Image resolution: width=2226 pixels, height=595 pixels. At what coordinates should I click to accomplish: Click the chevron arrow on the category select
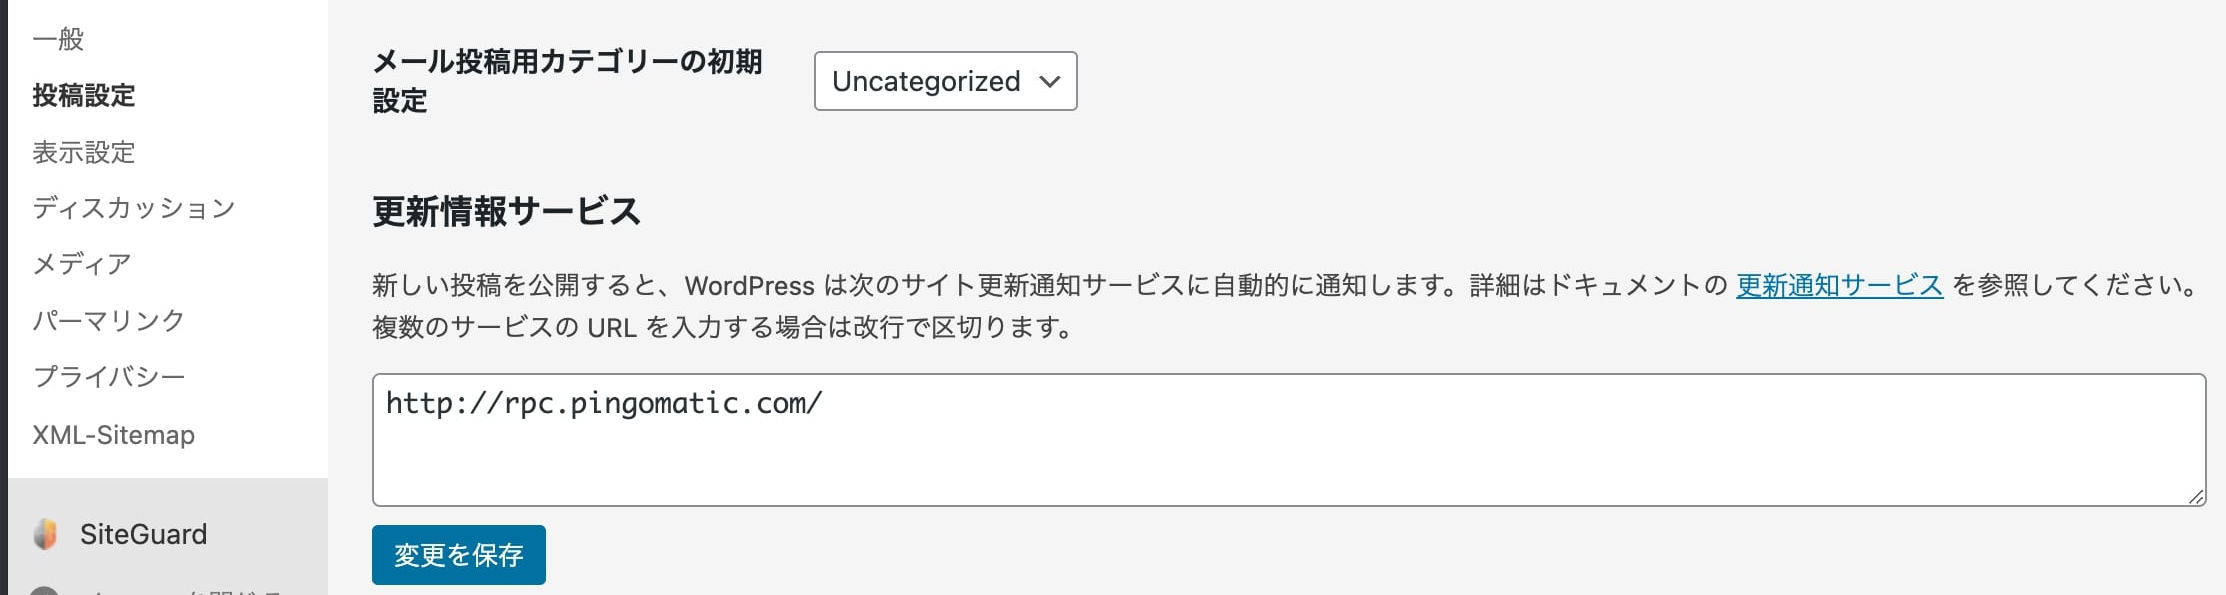tap(1049, 81)
